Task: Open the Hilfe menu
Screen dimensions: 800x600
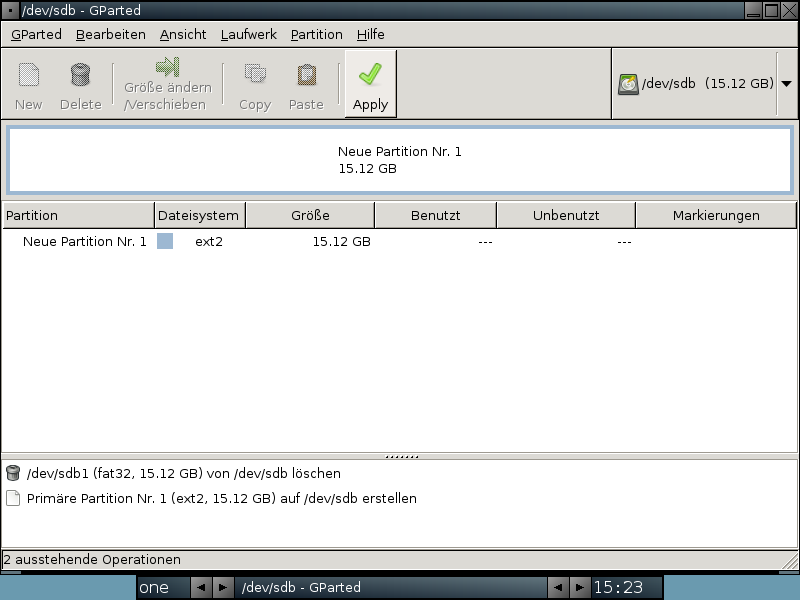Action: click(371, 34)
